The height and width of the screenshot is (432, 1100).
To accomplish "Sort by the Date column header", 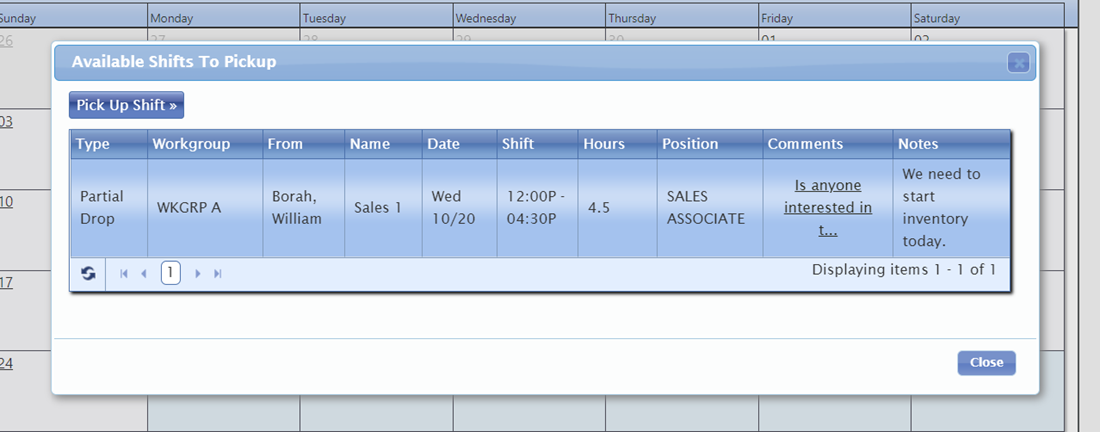I will (x=443, y=144).
